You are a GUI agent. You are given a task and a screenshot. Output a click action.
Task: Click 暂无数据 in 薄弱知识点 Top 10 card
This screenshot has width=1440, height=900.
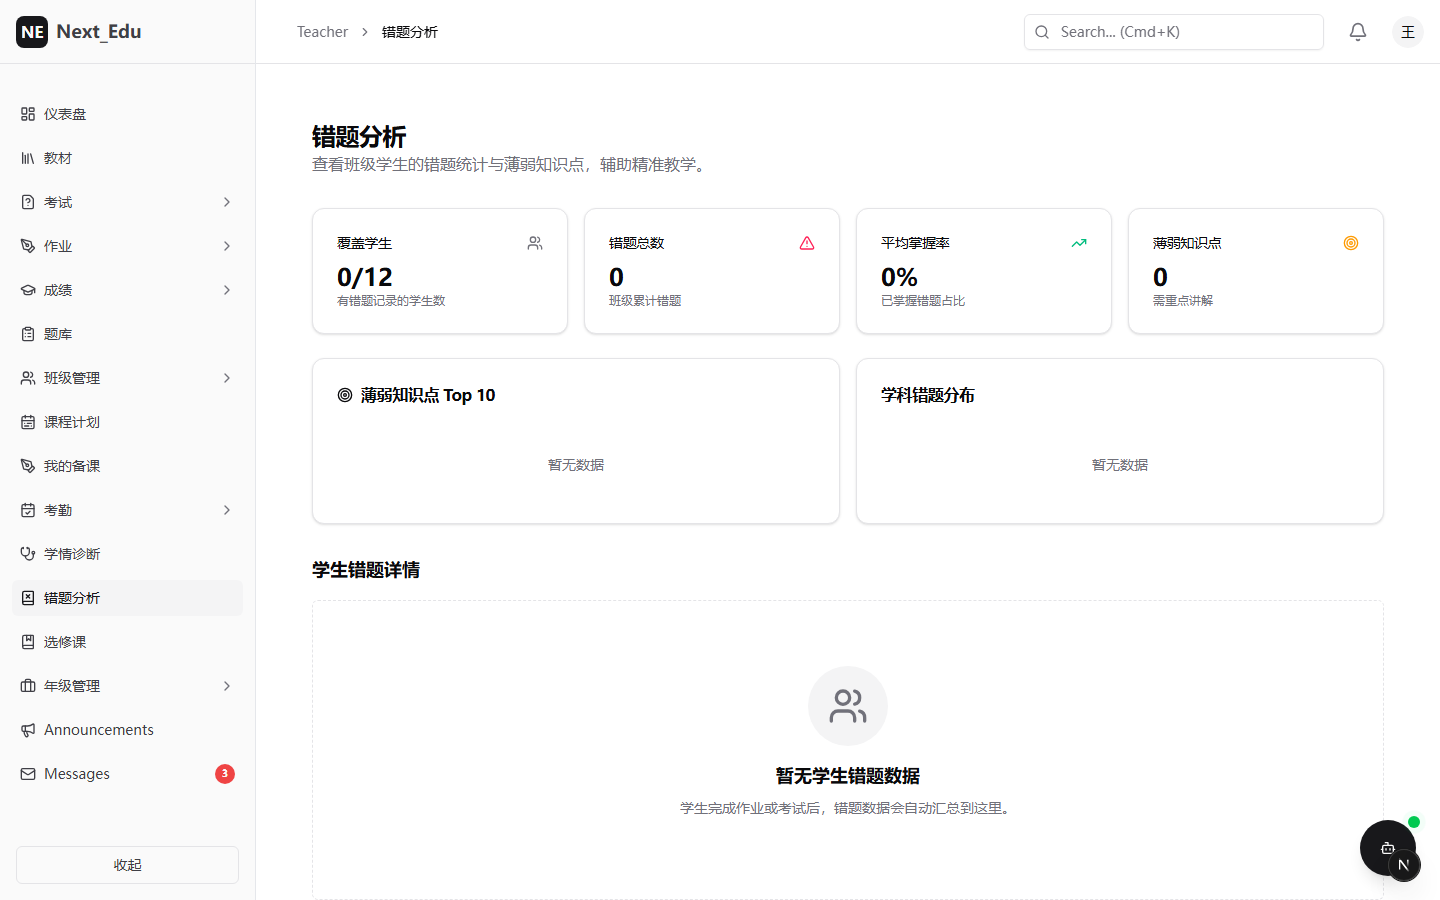coord(576,465)
